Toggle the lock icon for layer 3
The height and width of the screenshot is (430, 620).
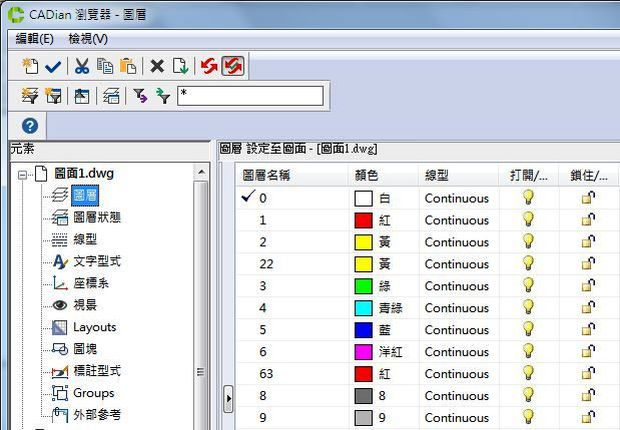588,285
